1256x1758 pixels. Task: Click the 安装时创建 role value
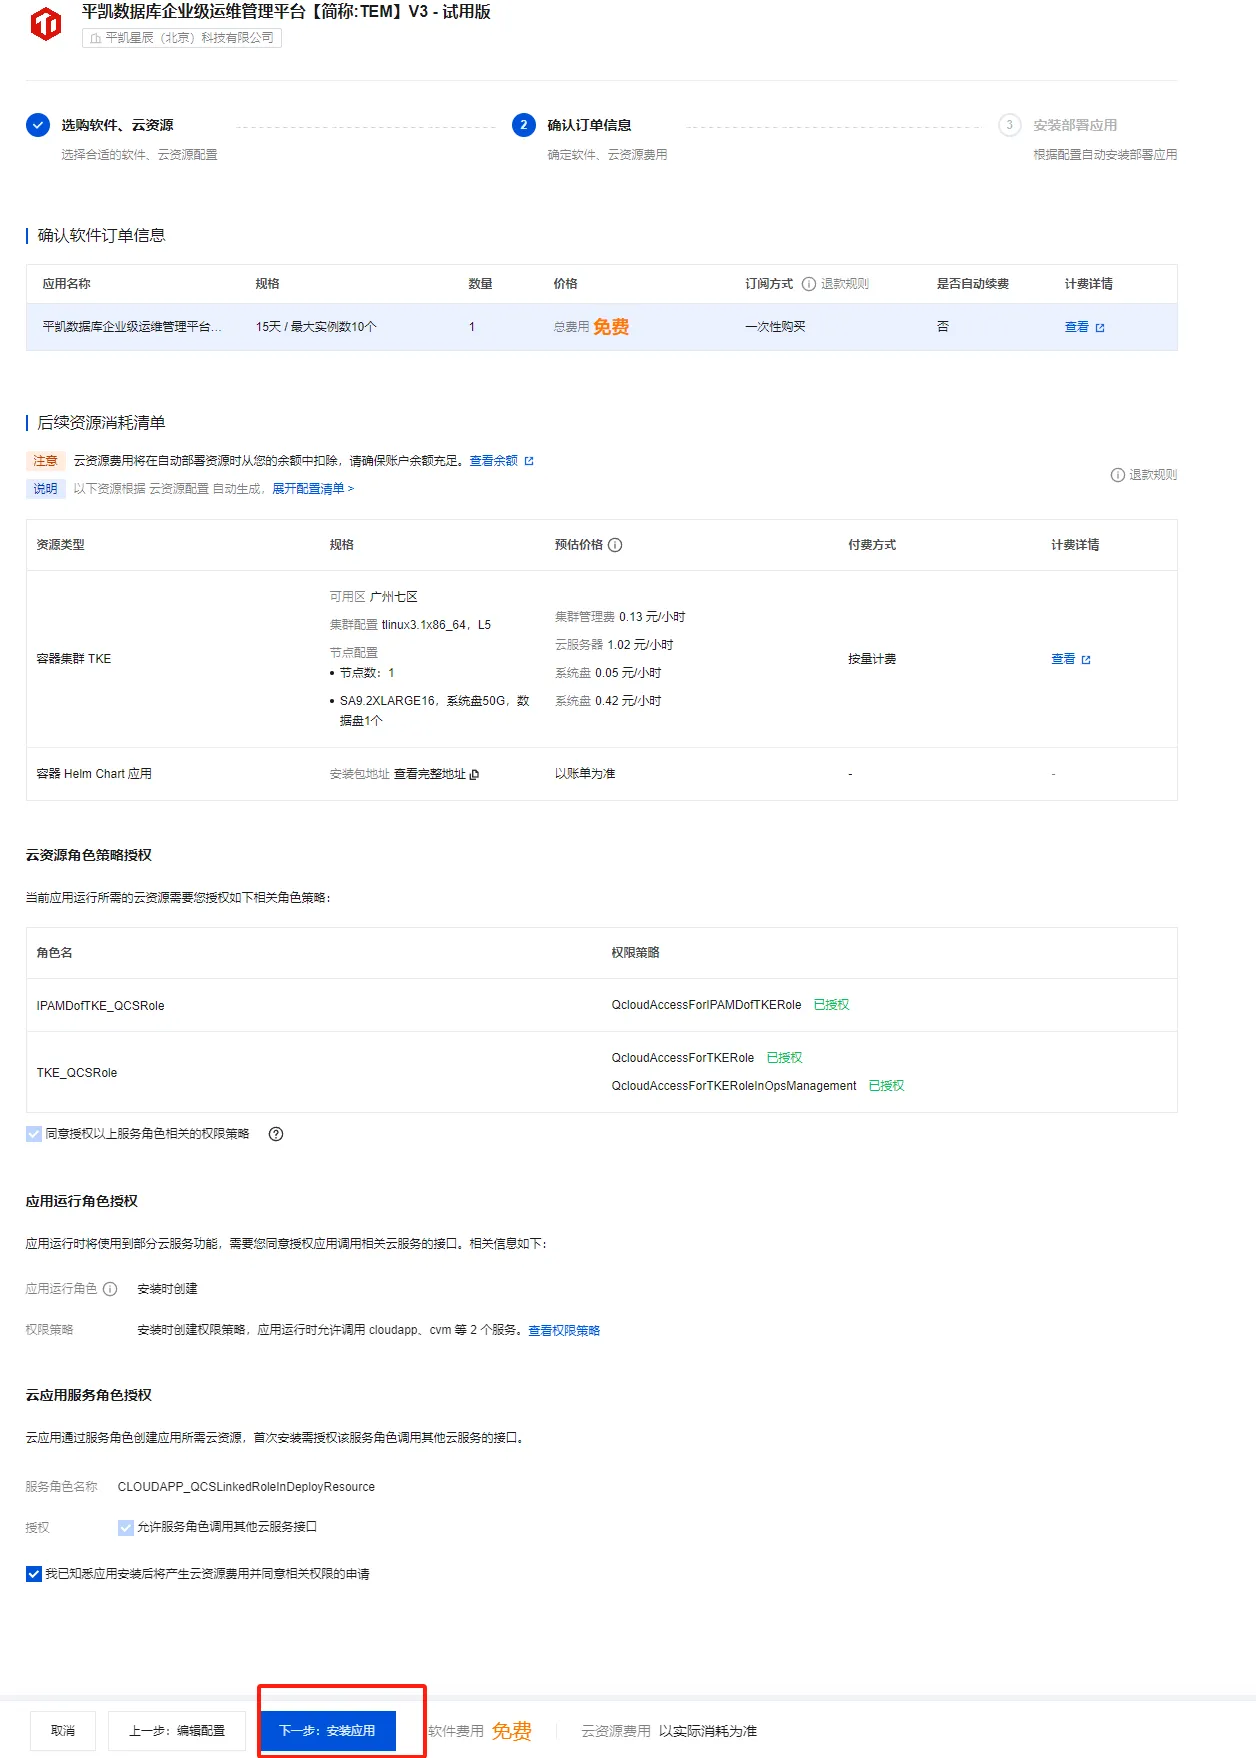[x=167, y=1289]
